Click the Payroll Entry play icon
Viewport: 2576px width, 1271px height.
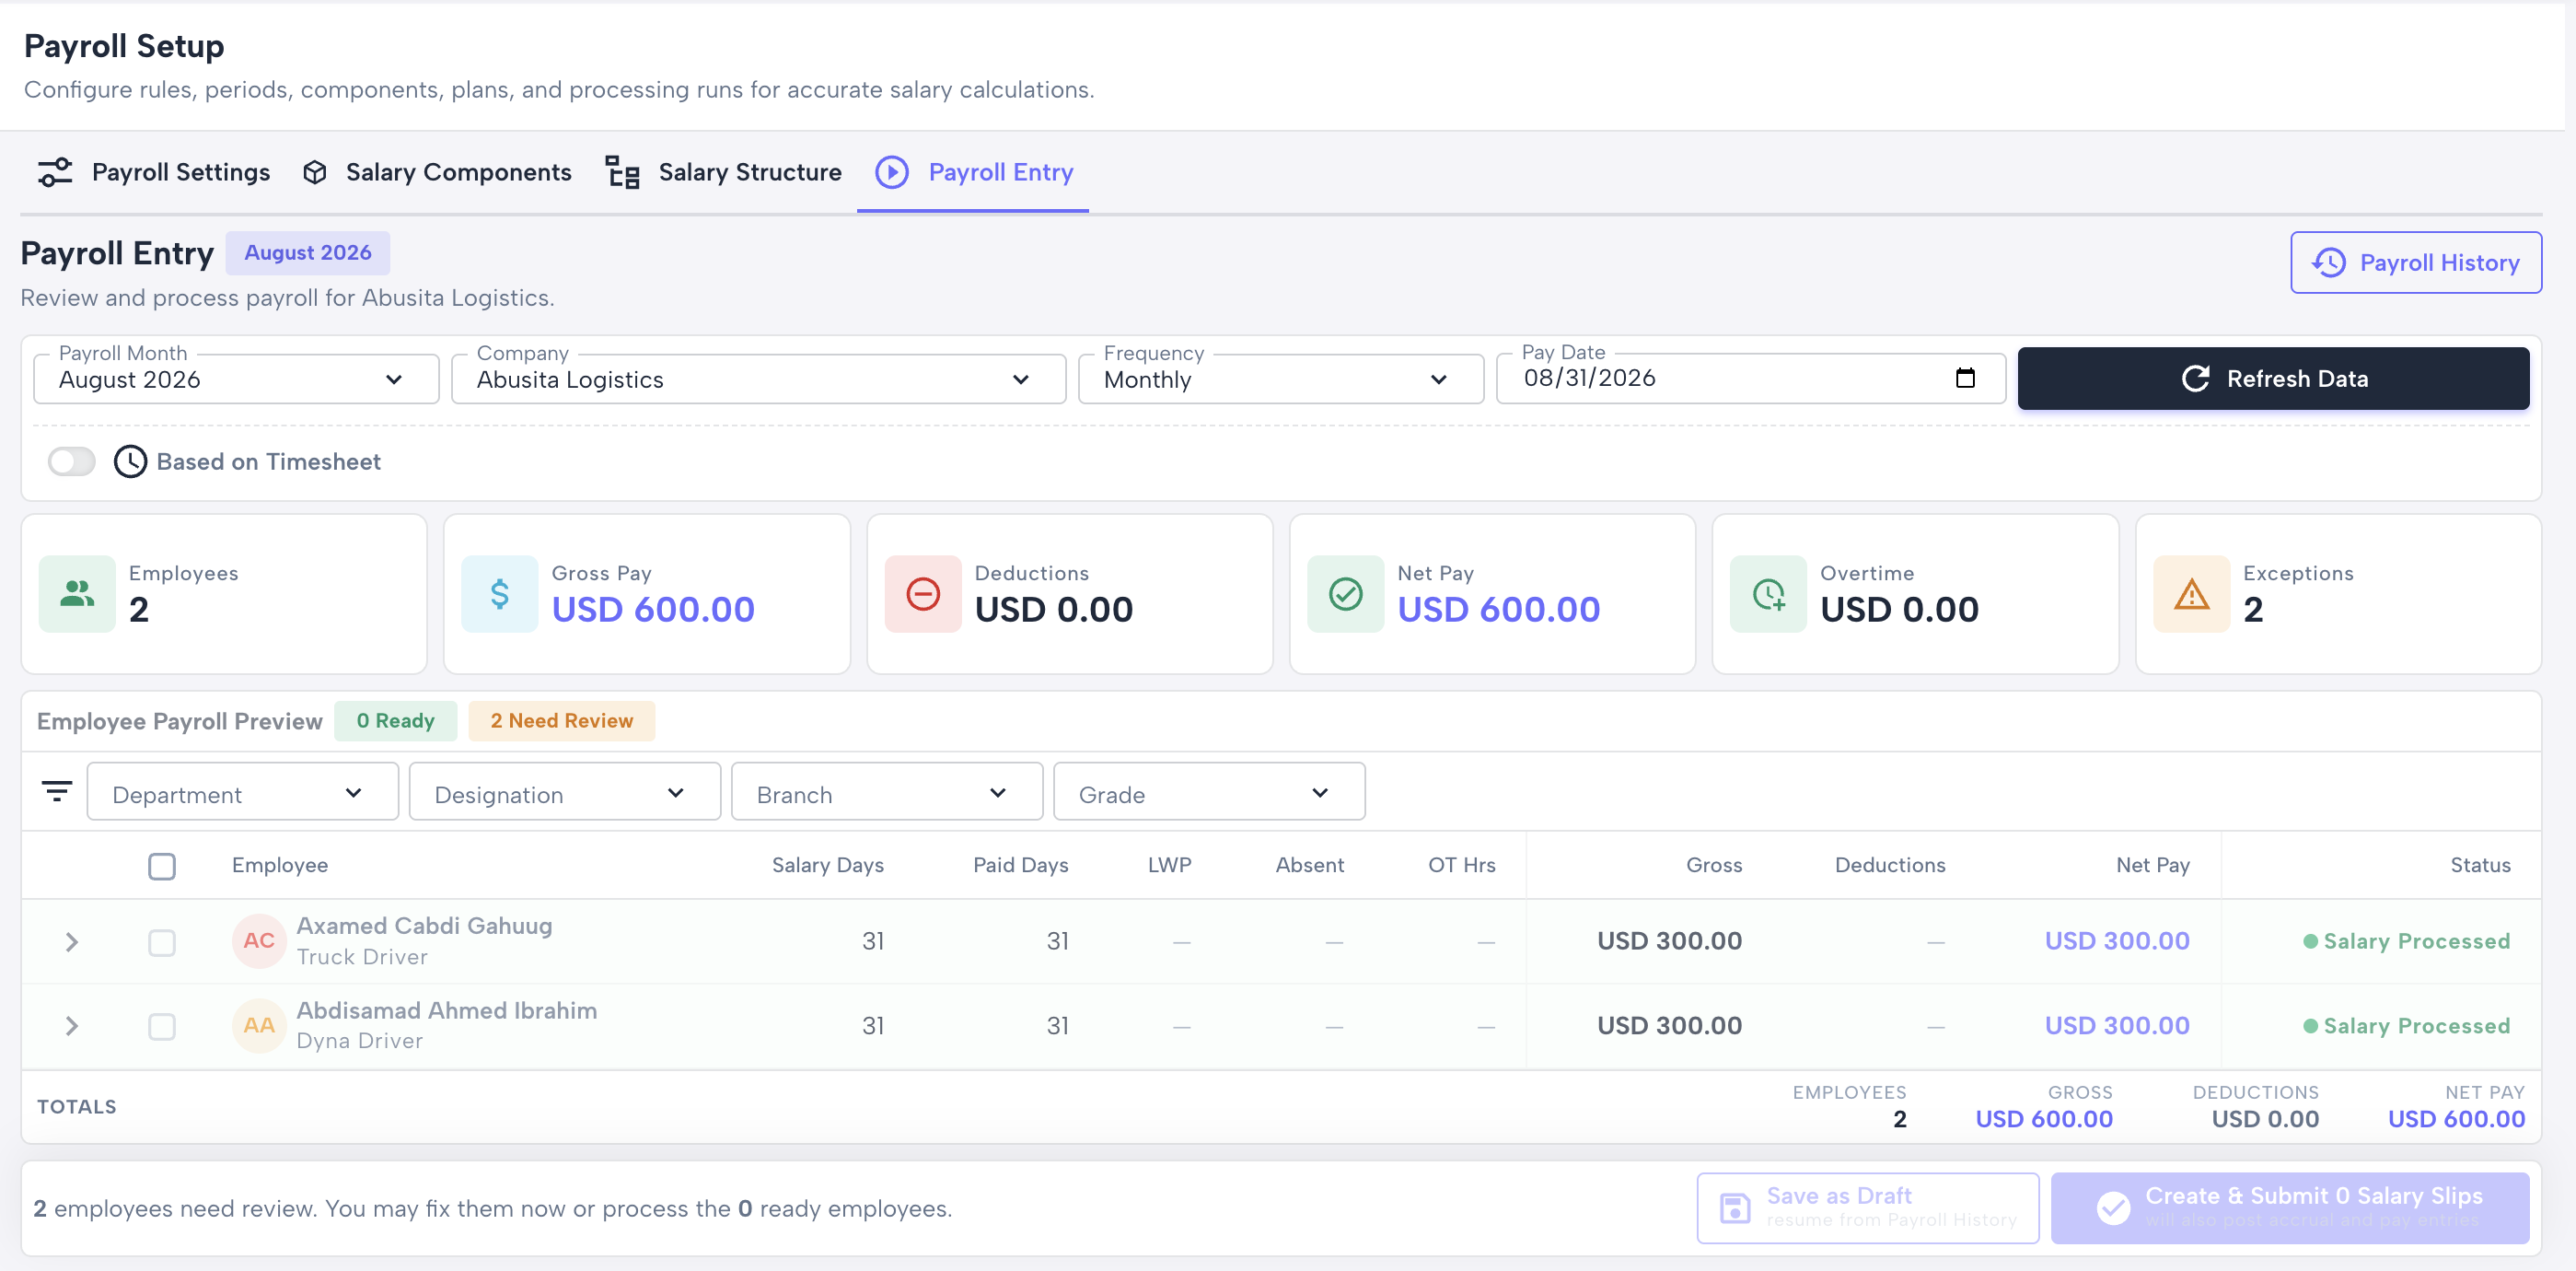point(892,172)
